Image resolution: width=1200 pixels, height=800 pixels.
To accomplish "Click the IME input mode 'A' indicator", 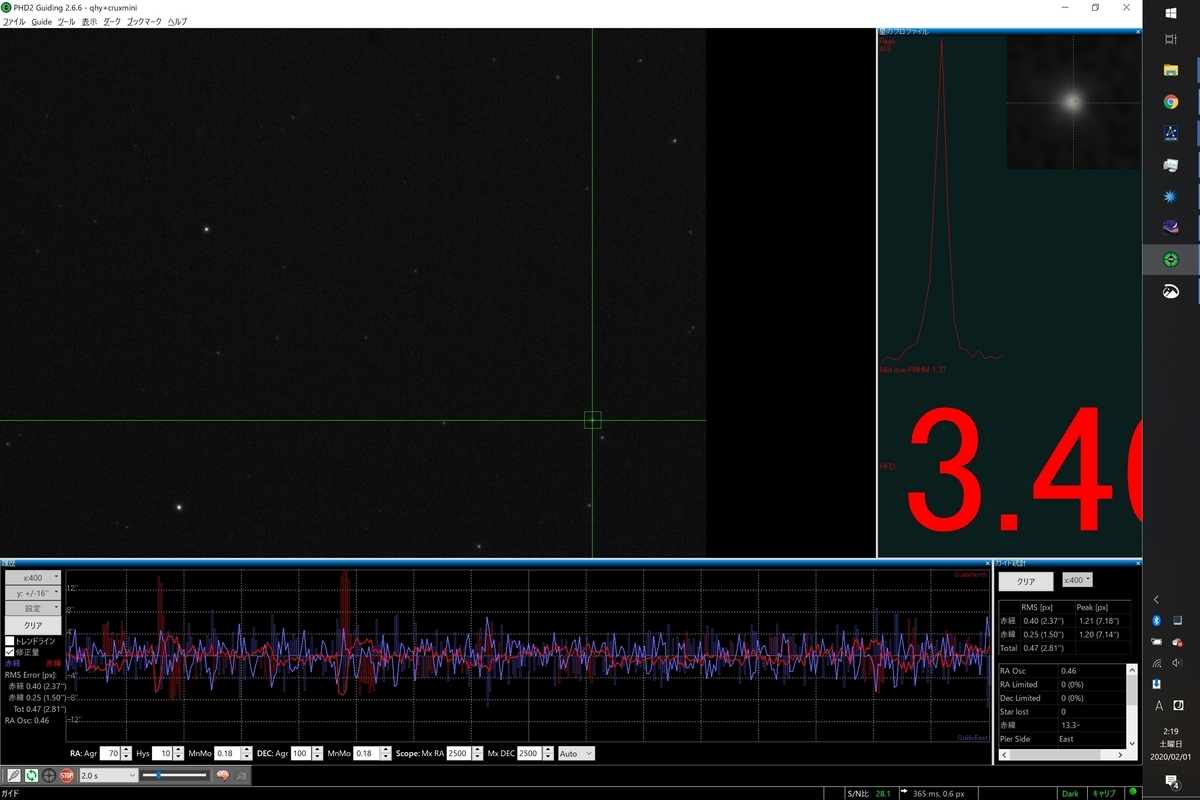I will point(1159,705).
